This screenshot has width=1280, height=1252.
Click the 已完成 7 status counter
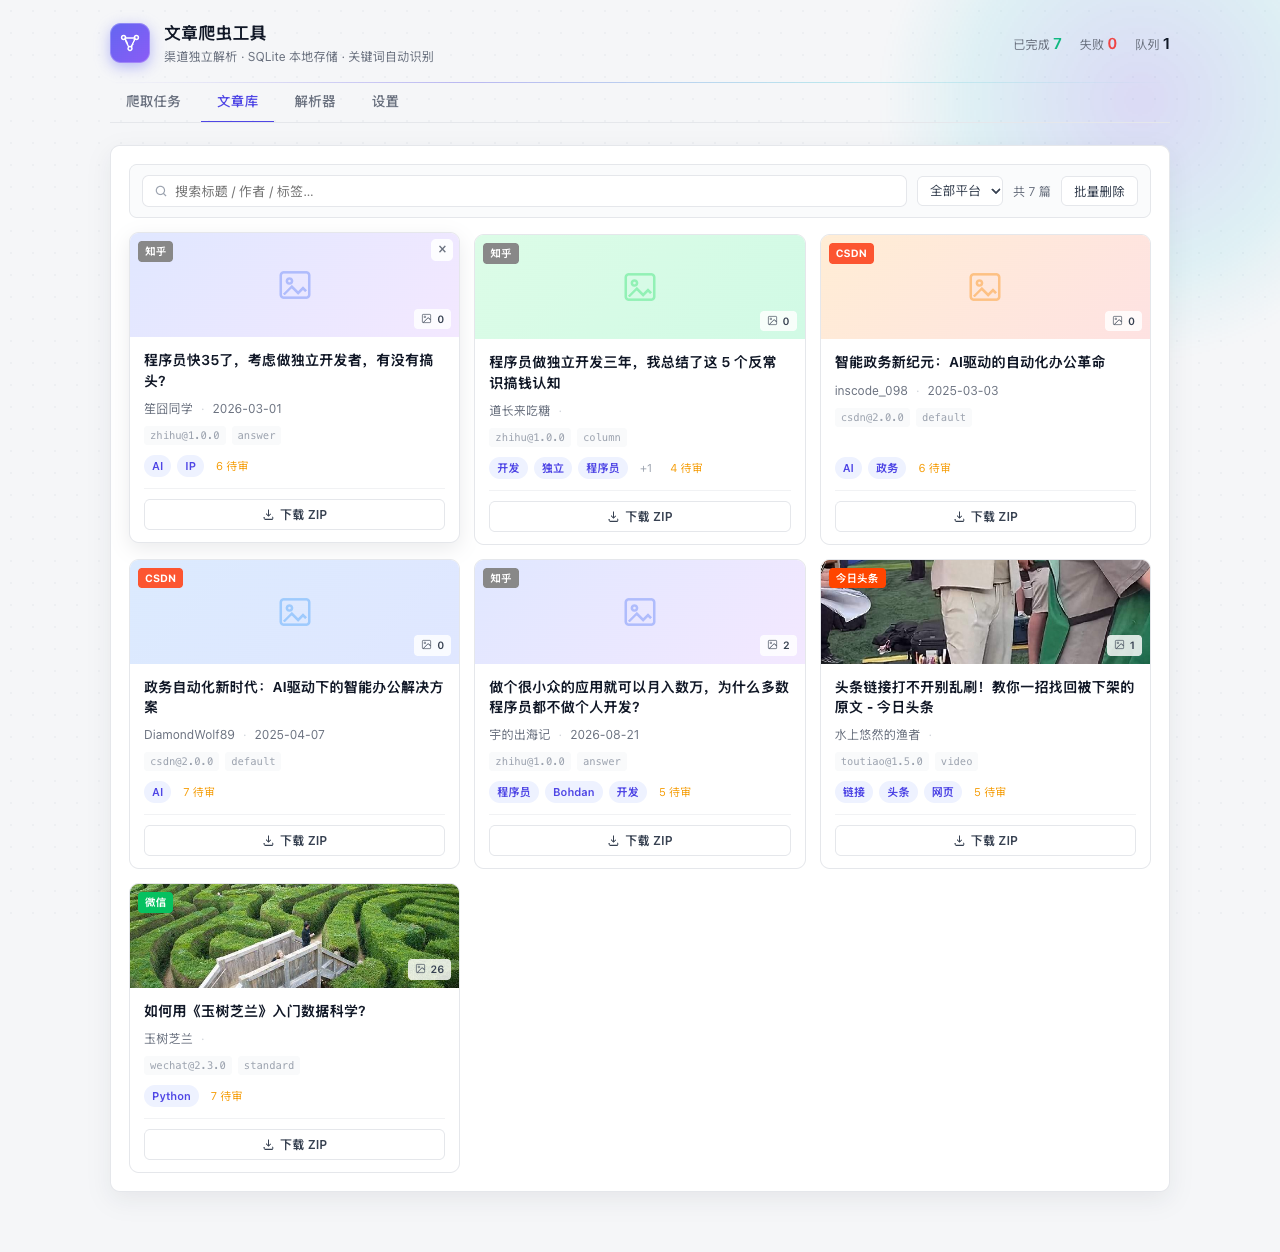pos(1037,44)
